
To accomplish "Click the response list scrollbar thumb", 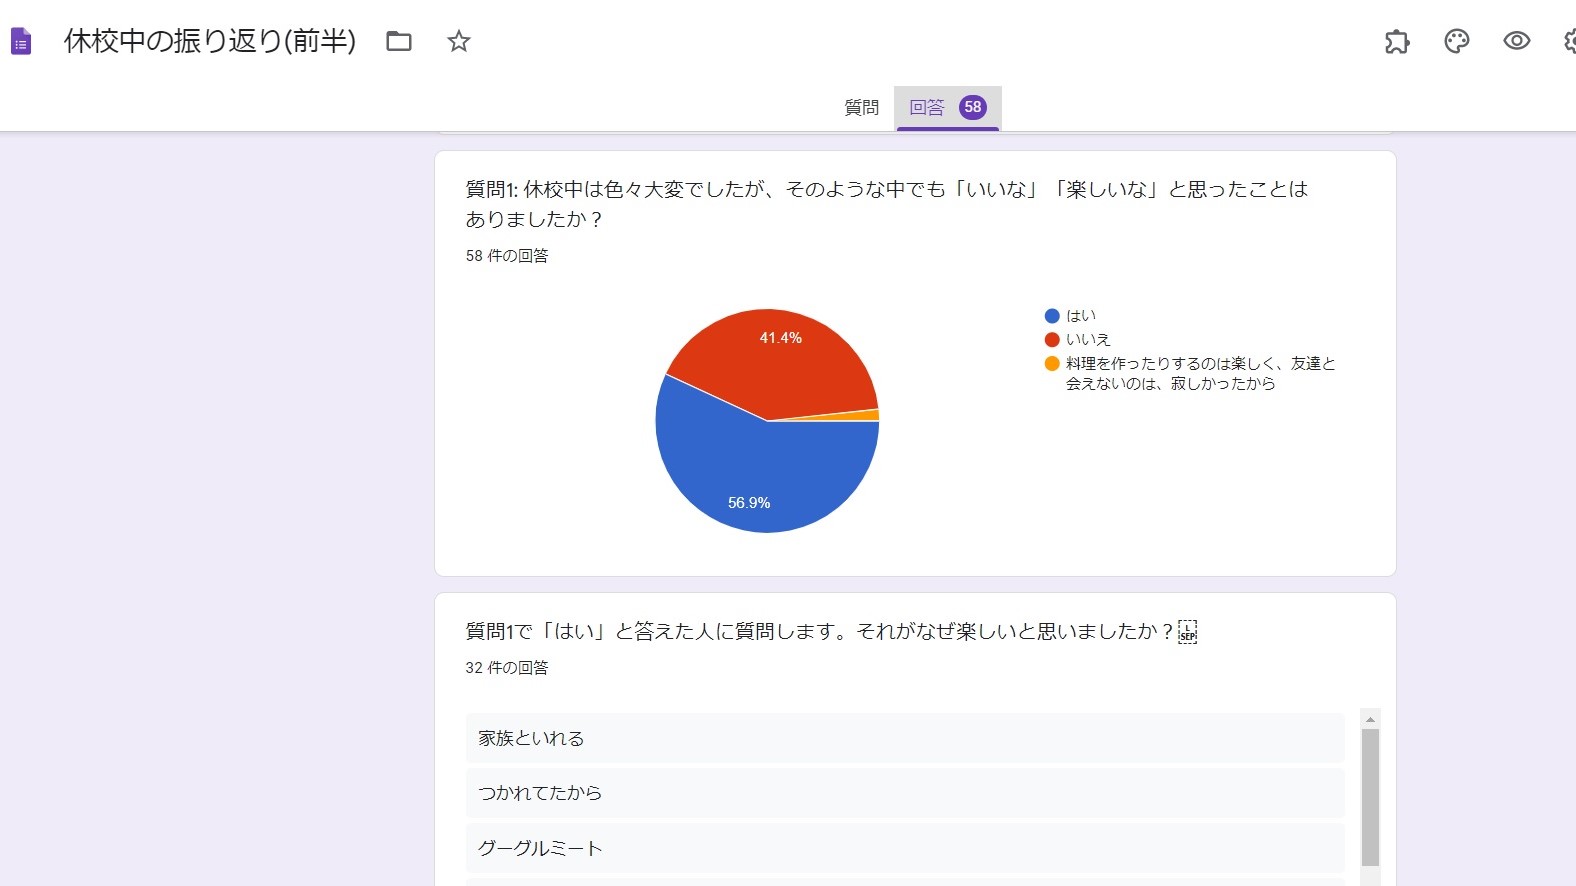I will (x=1371, y=797).
